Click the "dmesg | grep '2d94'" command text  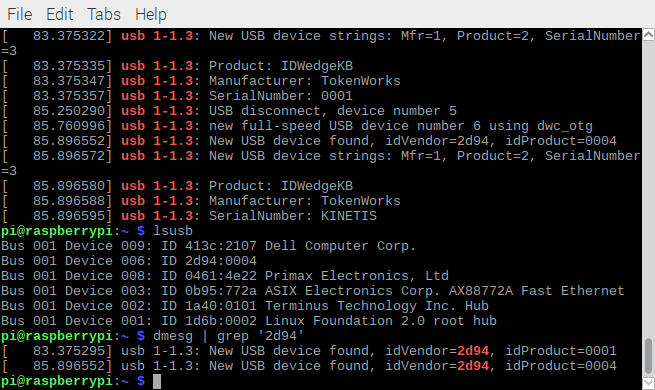[228, 336]
